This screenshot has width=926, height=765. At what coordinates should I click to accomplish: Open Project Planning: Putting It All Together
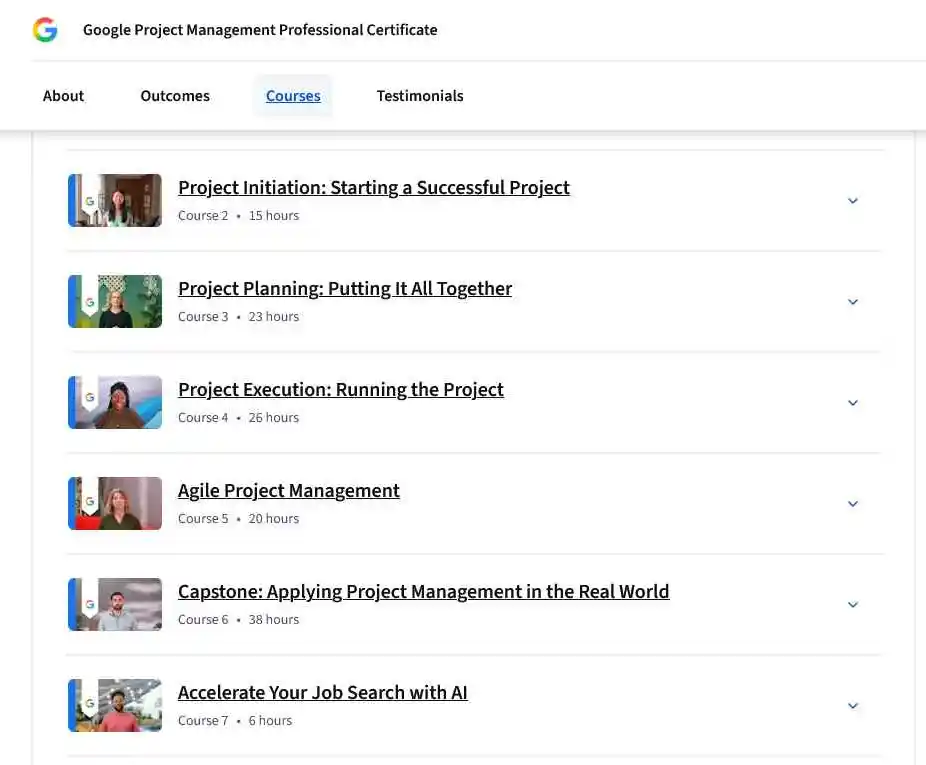coord(345,288)
